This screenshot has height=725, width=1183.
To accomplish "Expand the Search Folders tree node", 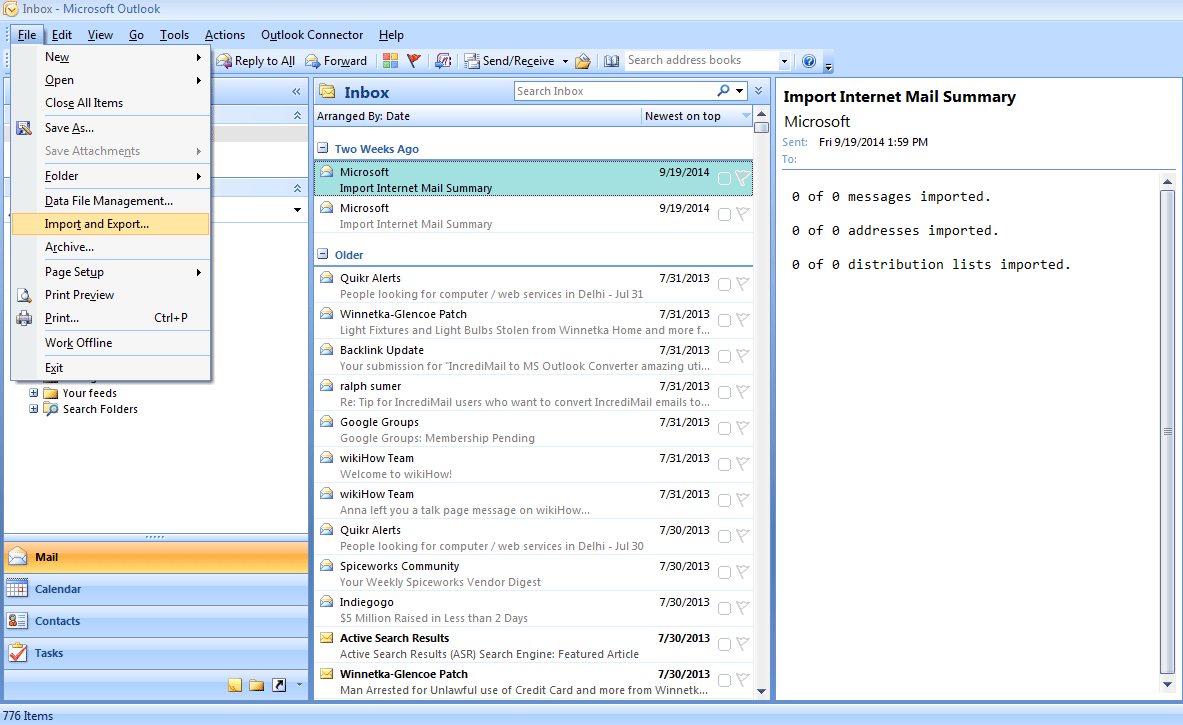I will [x=33, y=409].
